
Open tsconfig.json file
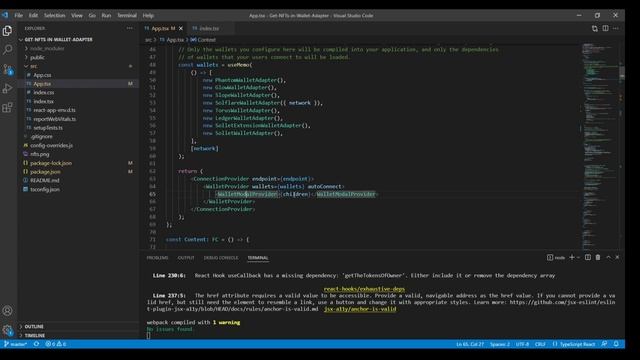[45, 189]
